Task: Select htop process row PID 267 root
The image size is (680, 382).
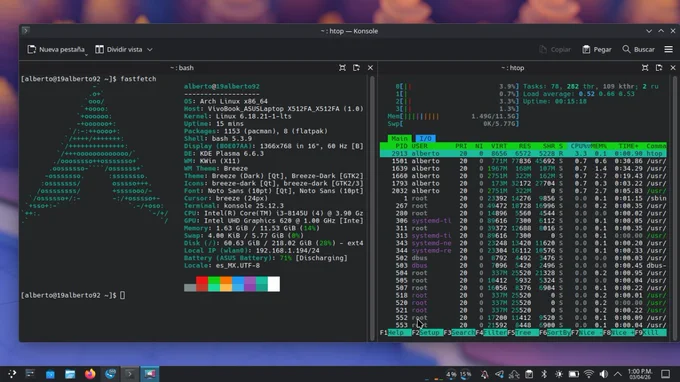Action: pyautogui.click(x=523, y=206)
